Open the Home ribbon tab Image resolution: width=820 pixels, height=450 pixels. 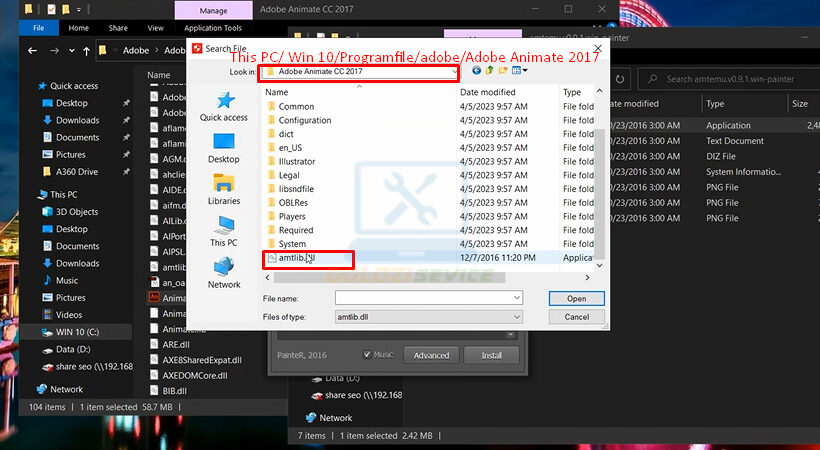[78, 28]
